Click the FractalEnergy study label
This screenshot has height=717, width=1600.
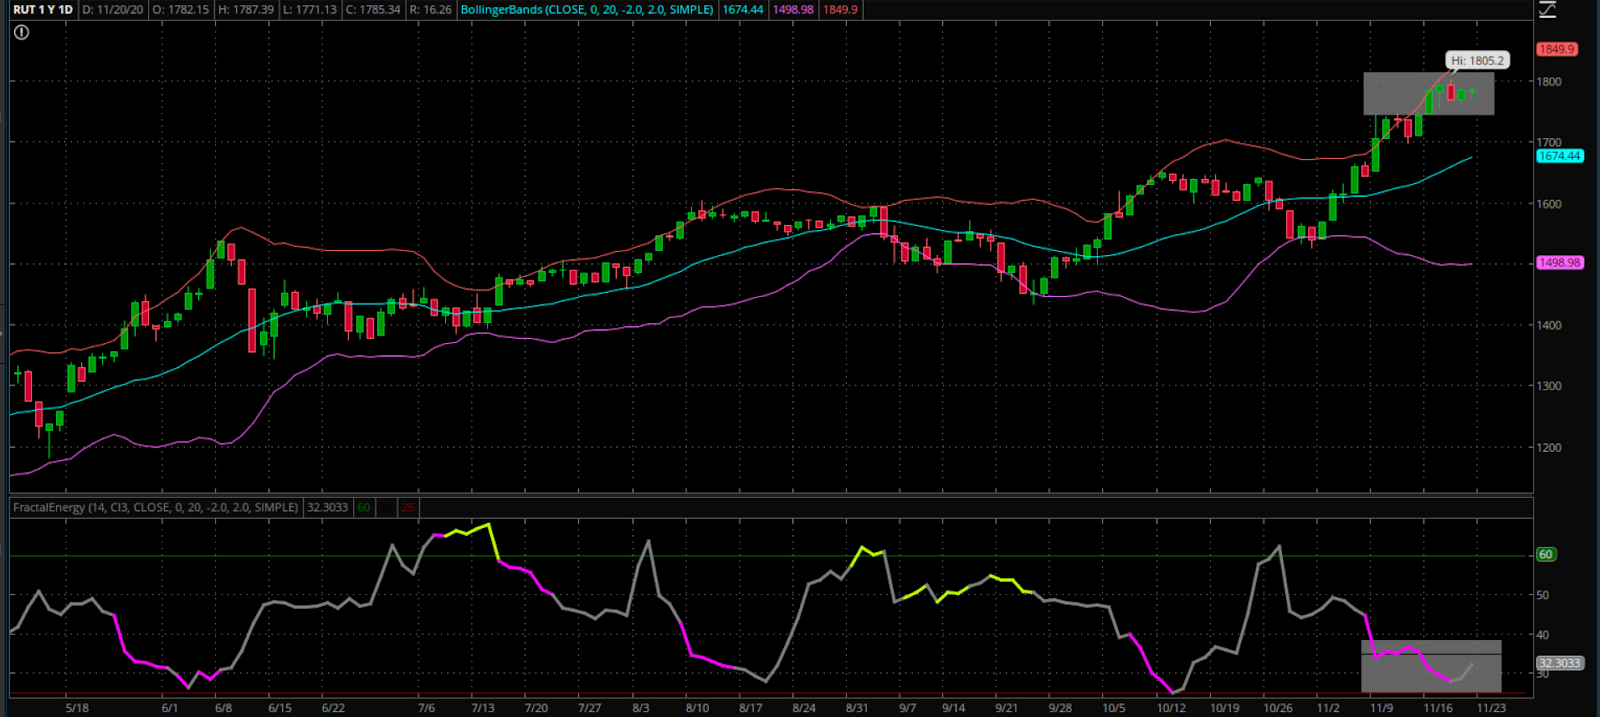[156, 507]
